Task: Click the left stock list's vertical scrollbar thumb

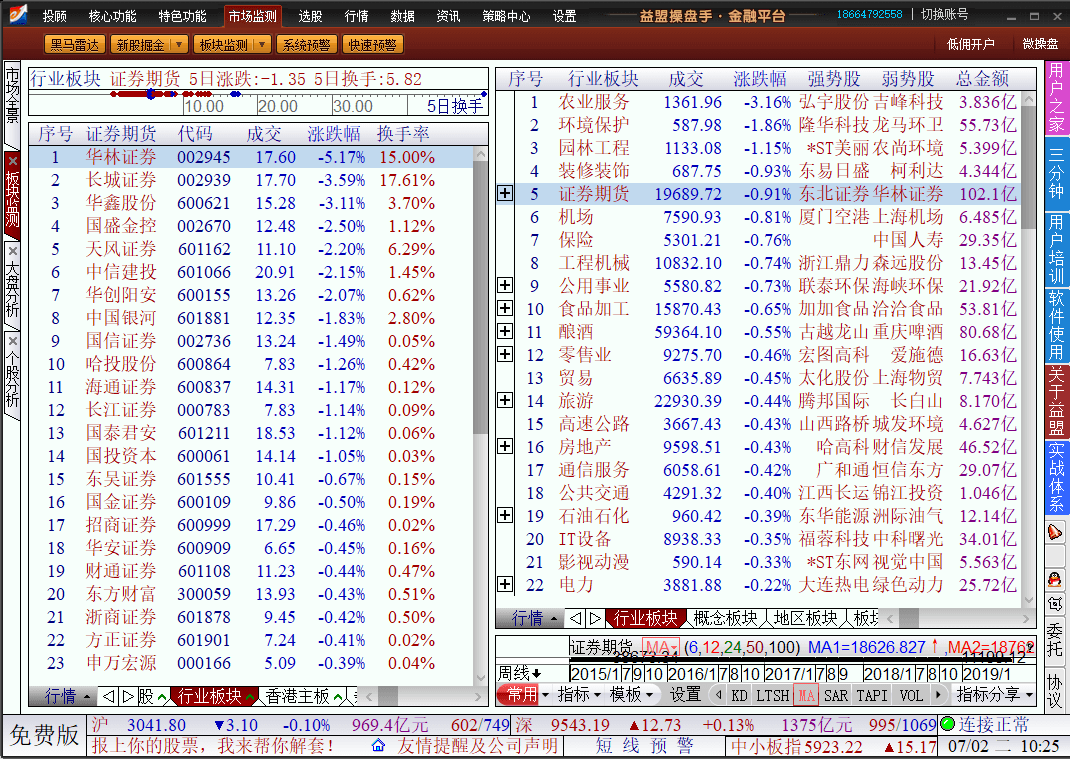Action: coord(480,297)
